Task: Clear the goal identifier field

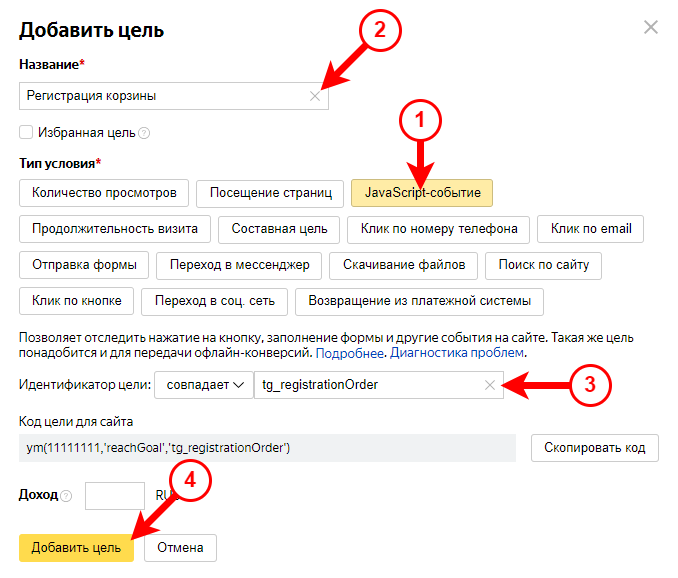Action: point(489,385)
